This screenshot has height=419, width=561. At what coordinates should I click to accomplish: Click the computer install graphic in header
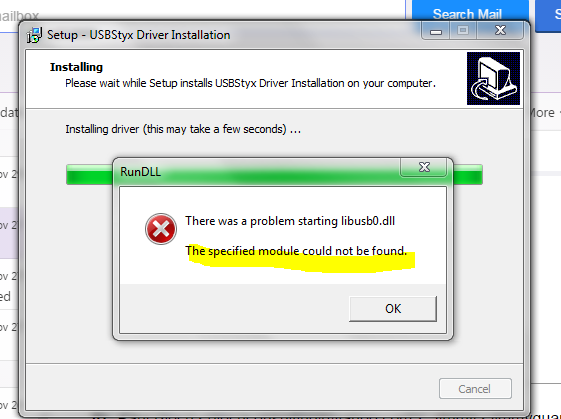pyautogui.click(x=493, y=78)
